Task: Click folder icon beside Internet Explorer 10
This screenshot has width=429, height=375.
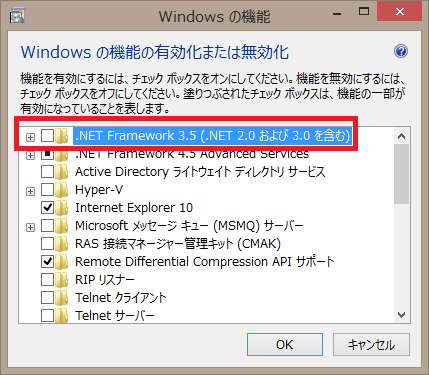Action: pyautogui.click(x=62, y=208)
